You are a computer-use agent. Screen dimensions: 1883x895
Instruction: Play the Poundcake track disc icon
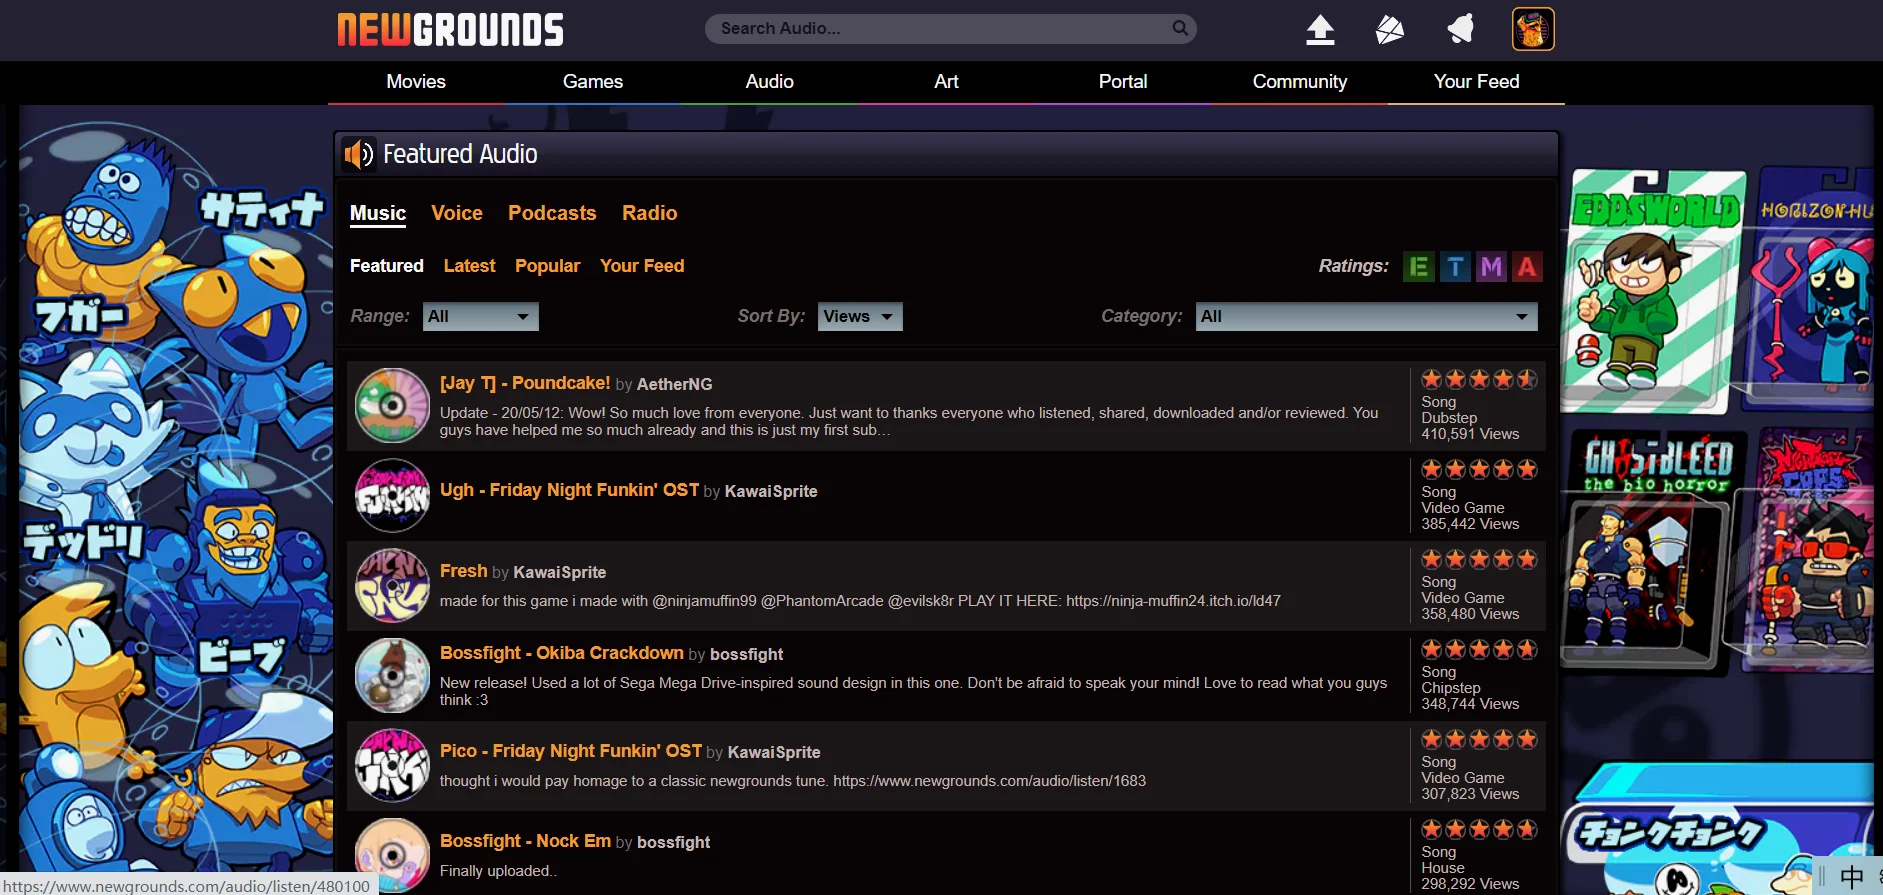point(392,405)
